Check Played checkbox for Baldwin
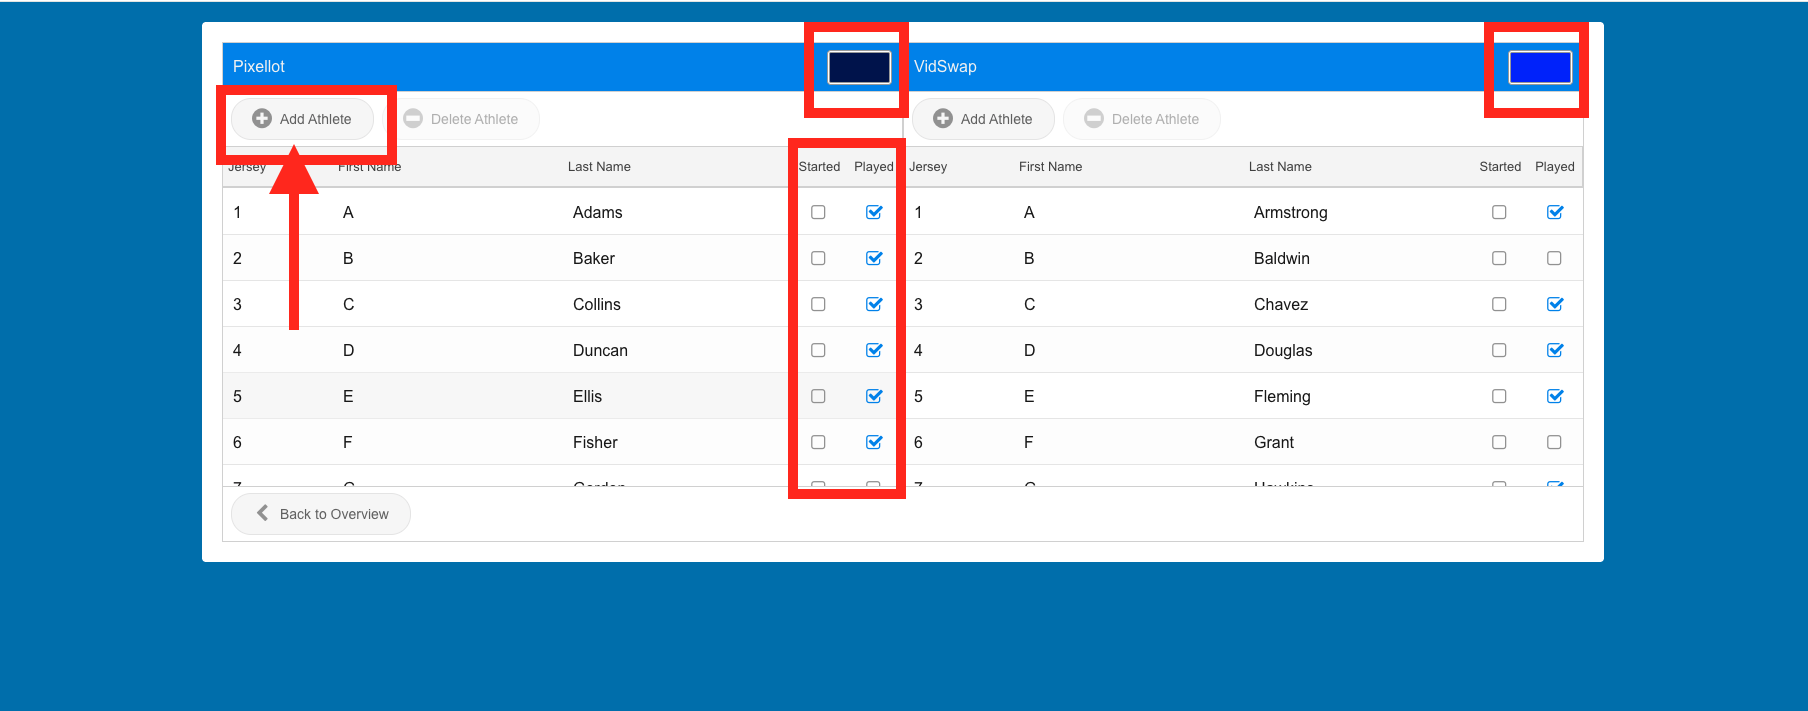Viewport: 1808px width, 711px height. click(1554, 258)
